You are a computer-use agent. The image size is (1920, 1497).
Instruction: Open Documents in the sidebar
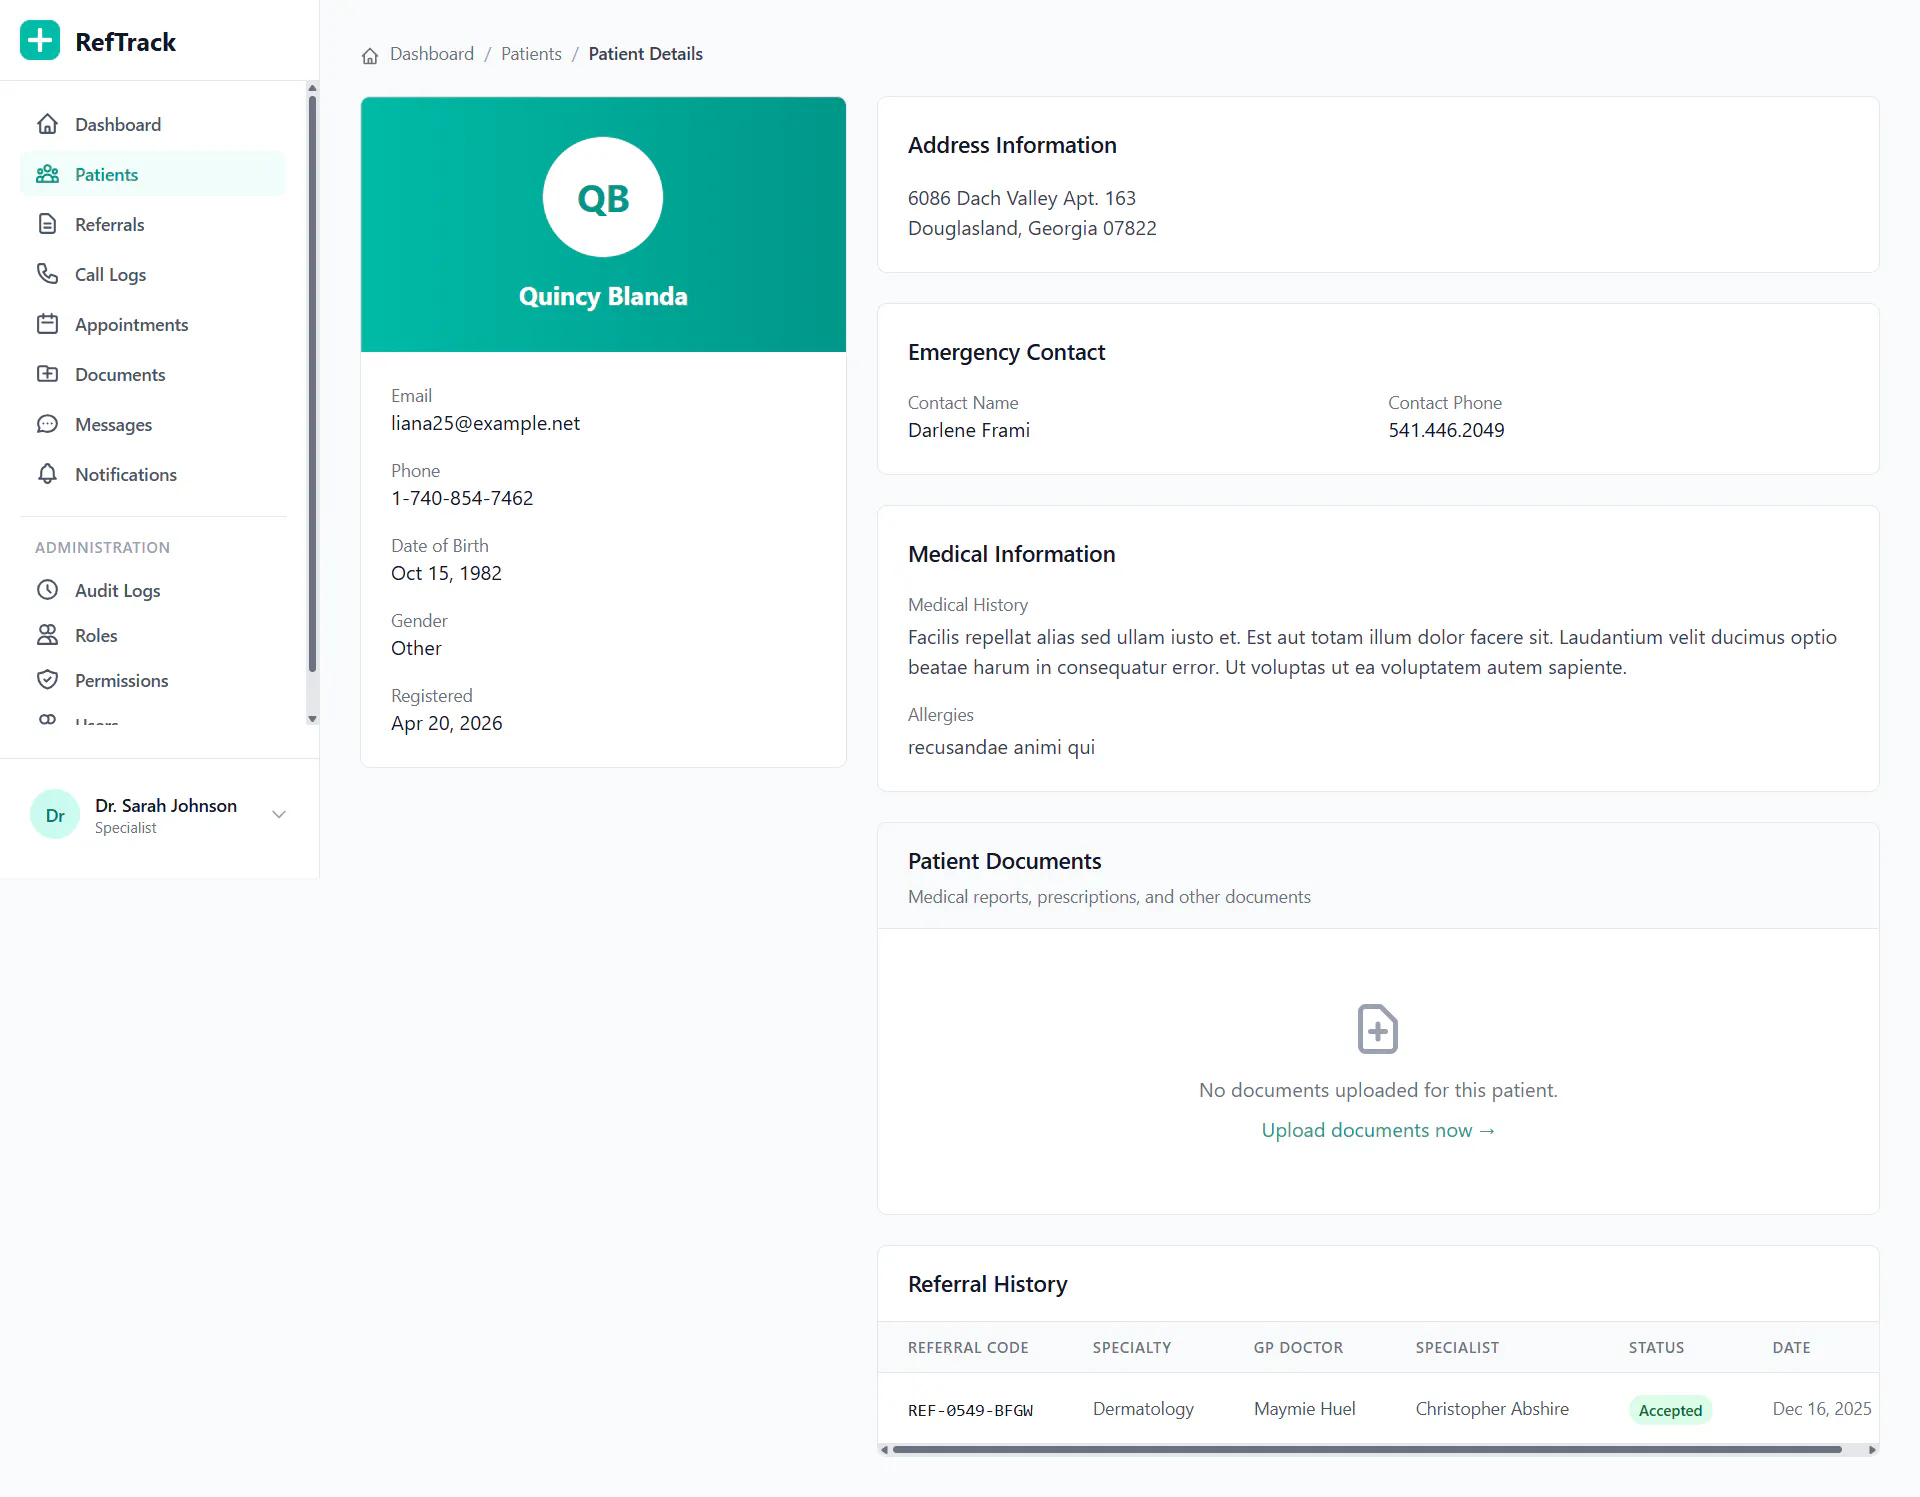pyautogui.click(x=153, y=374)
